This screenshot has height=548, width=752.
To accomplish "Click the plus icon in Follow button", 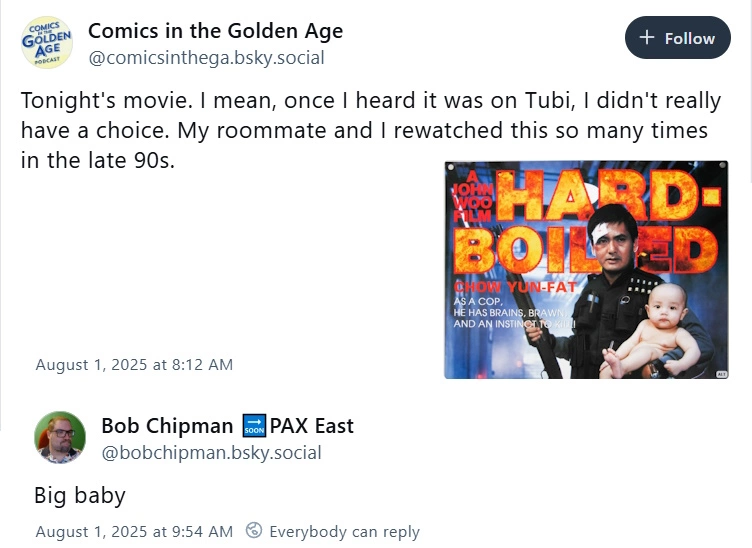I will [646, 37].
